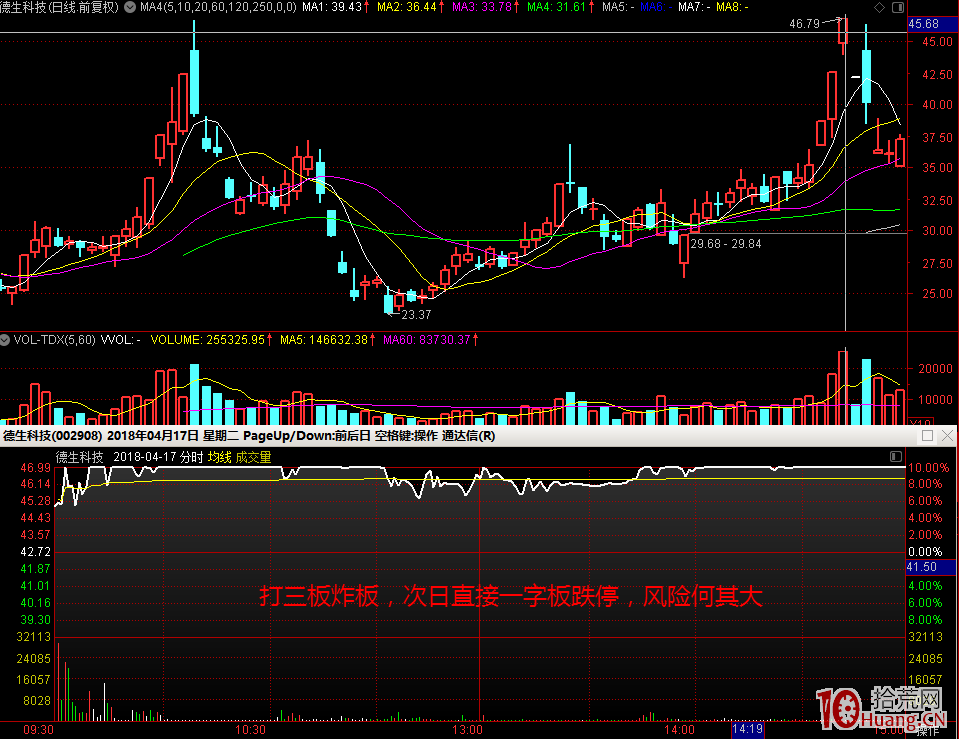
Task: Click the 德生科技 2018-04-17 label in the intraday header
Action: [x=116, y=457]
